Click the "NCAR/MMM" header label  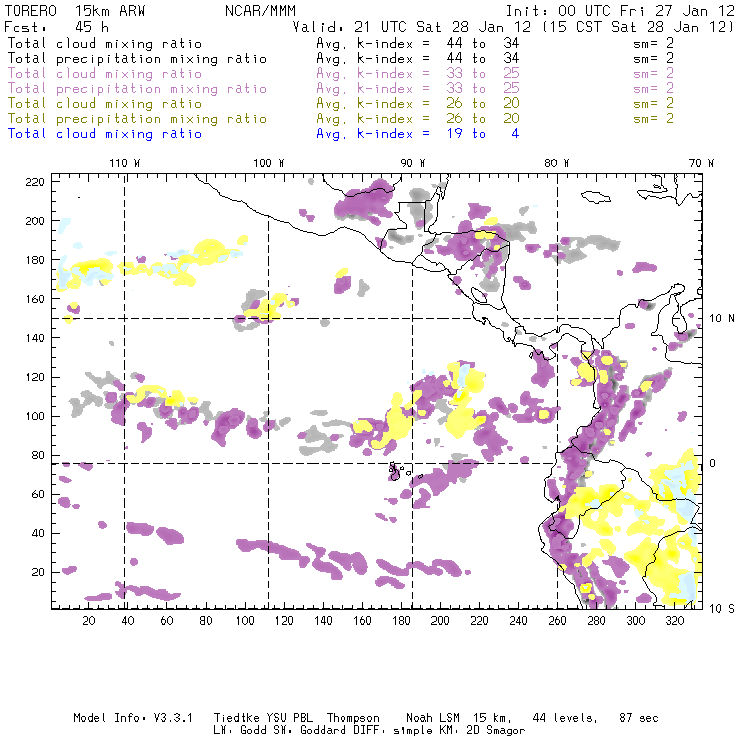260,11
